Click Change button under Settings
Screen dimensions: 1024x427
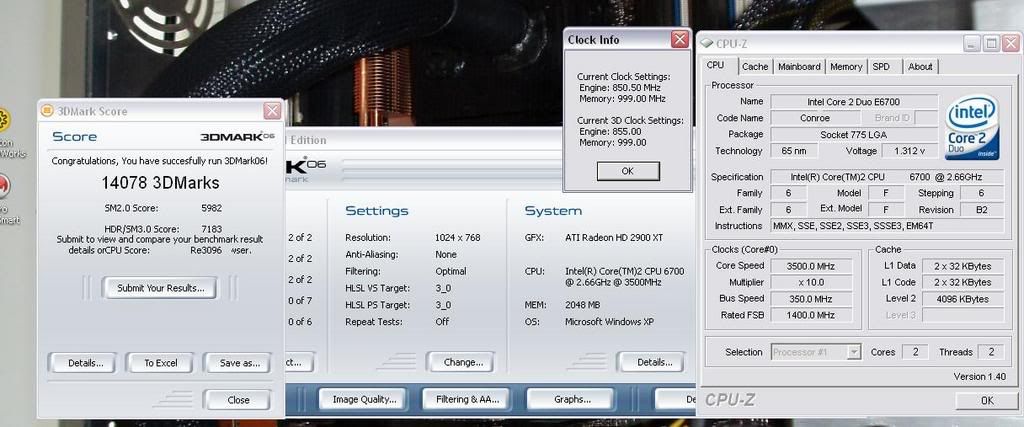463,362
